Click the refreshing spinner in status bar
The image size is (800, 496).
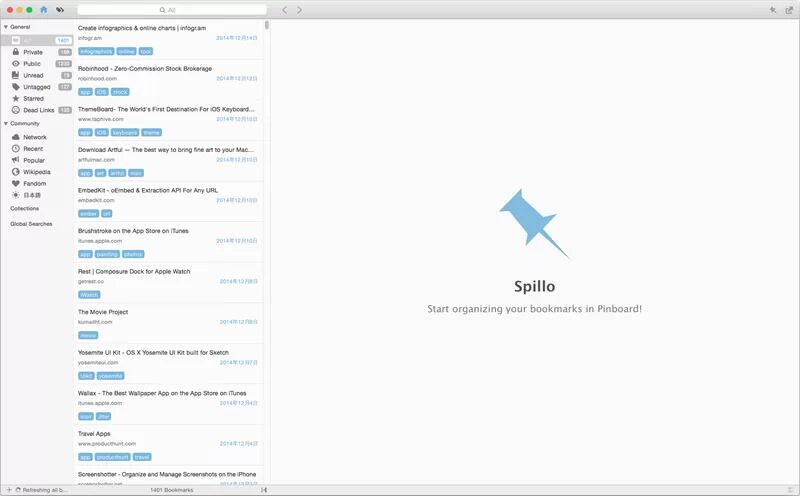tap(18, 490)
